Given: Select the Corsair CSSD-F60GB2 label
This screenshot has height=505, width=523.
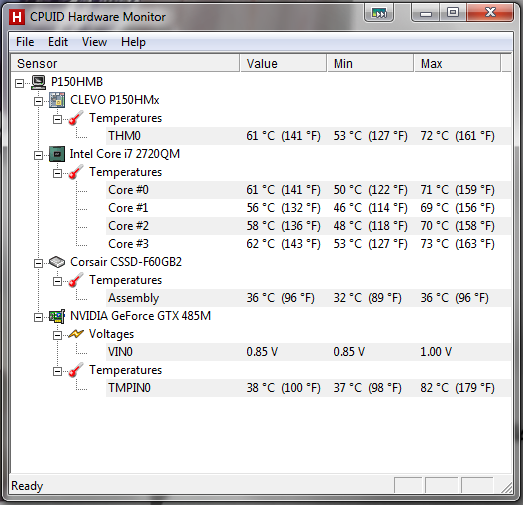Looking at the screenshot, I should pos(126,262).
